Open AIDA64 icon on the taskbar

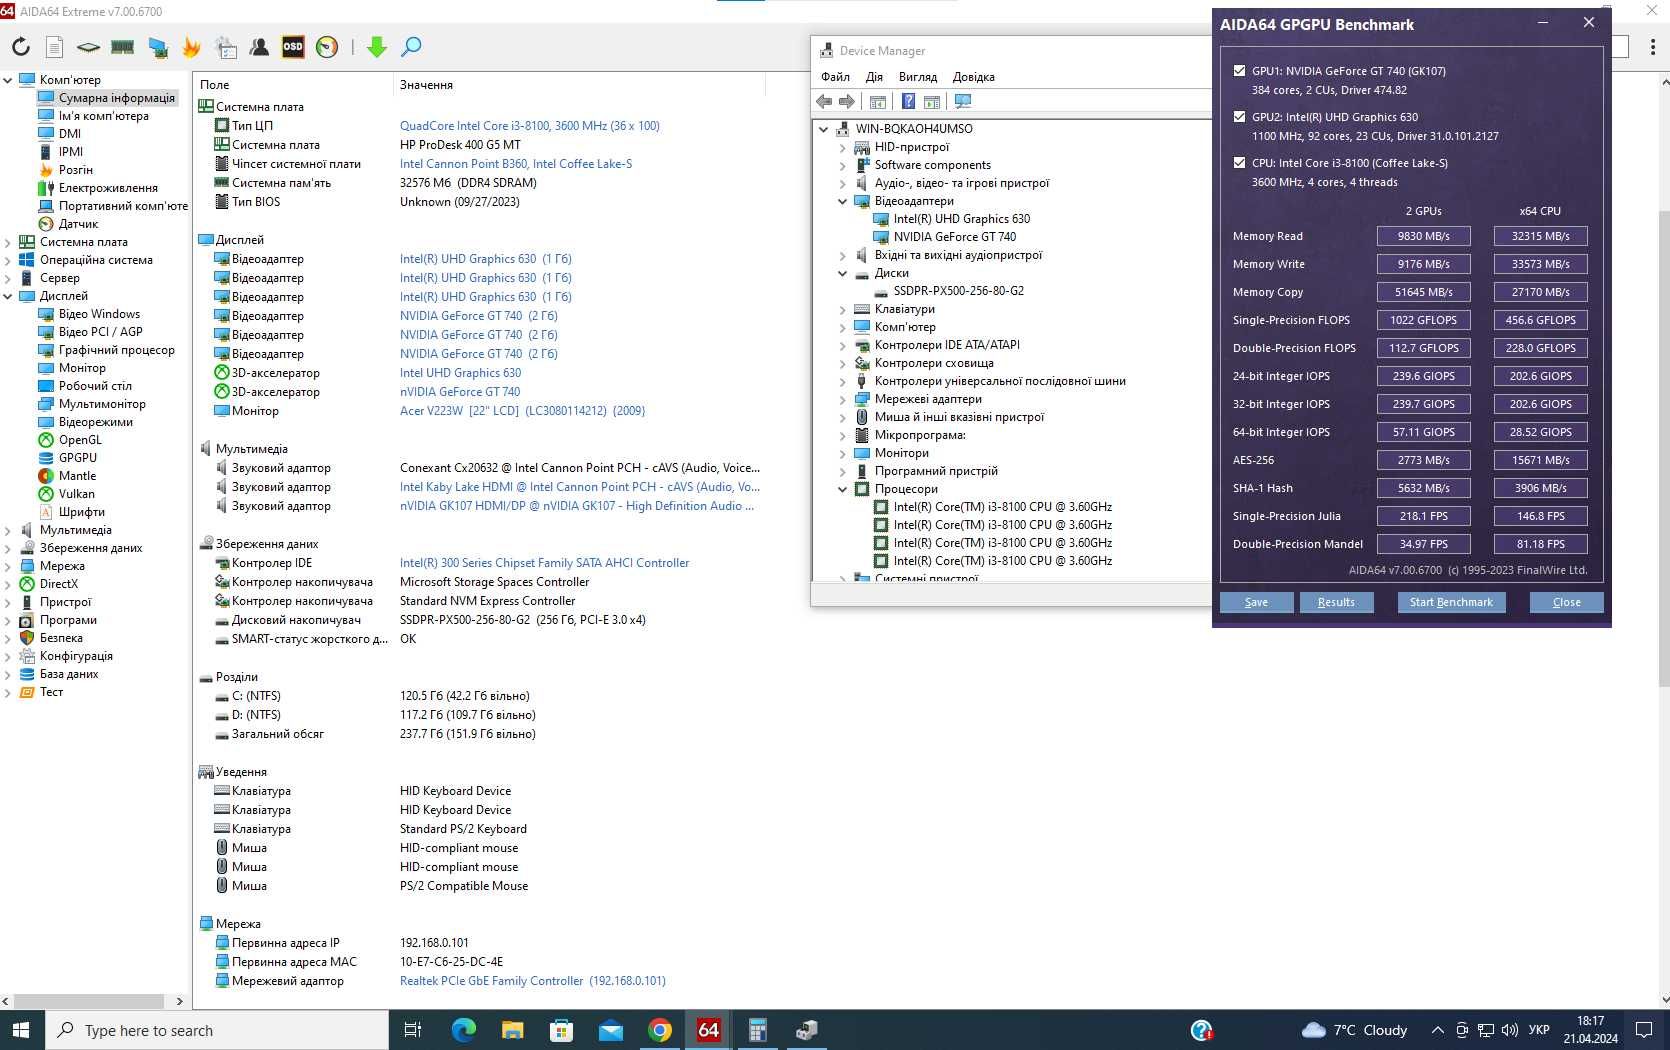(708, 1030)
